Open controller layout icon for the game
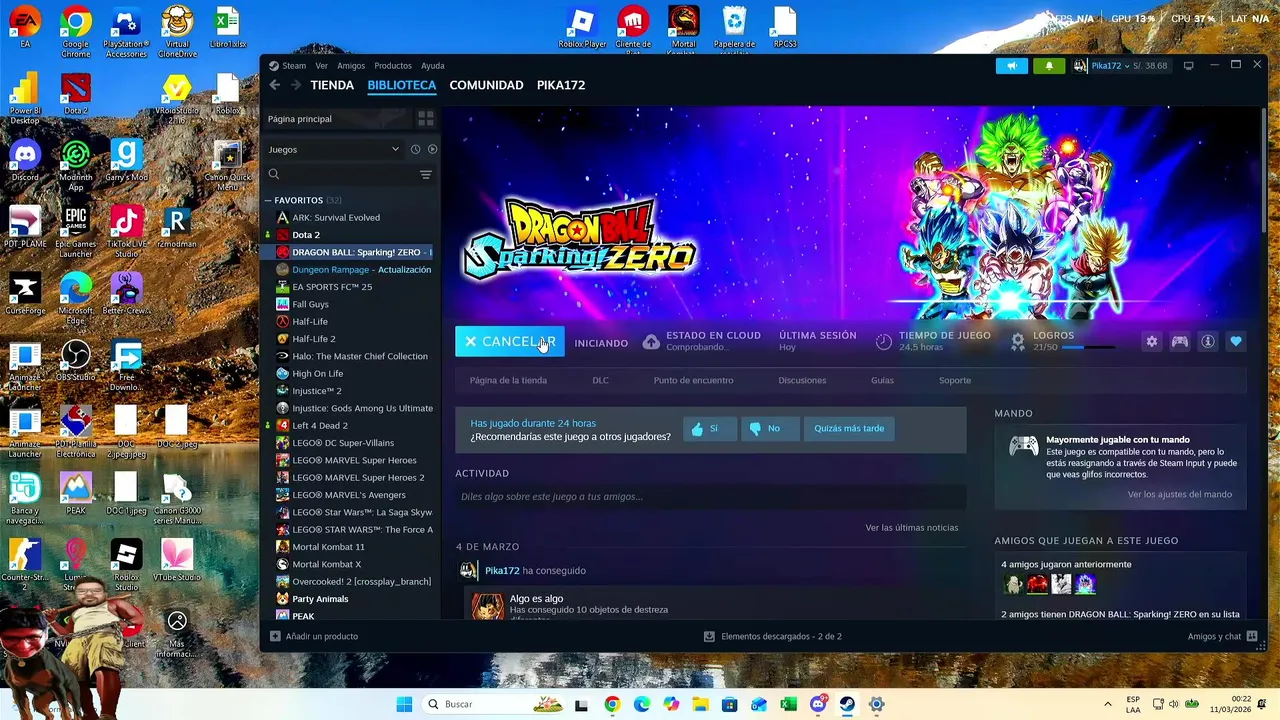This screenshot has height=720, width=1280. click(x=1180, y=342)
